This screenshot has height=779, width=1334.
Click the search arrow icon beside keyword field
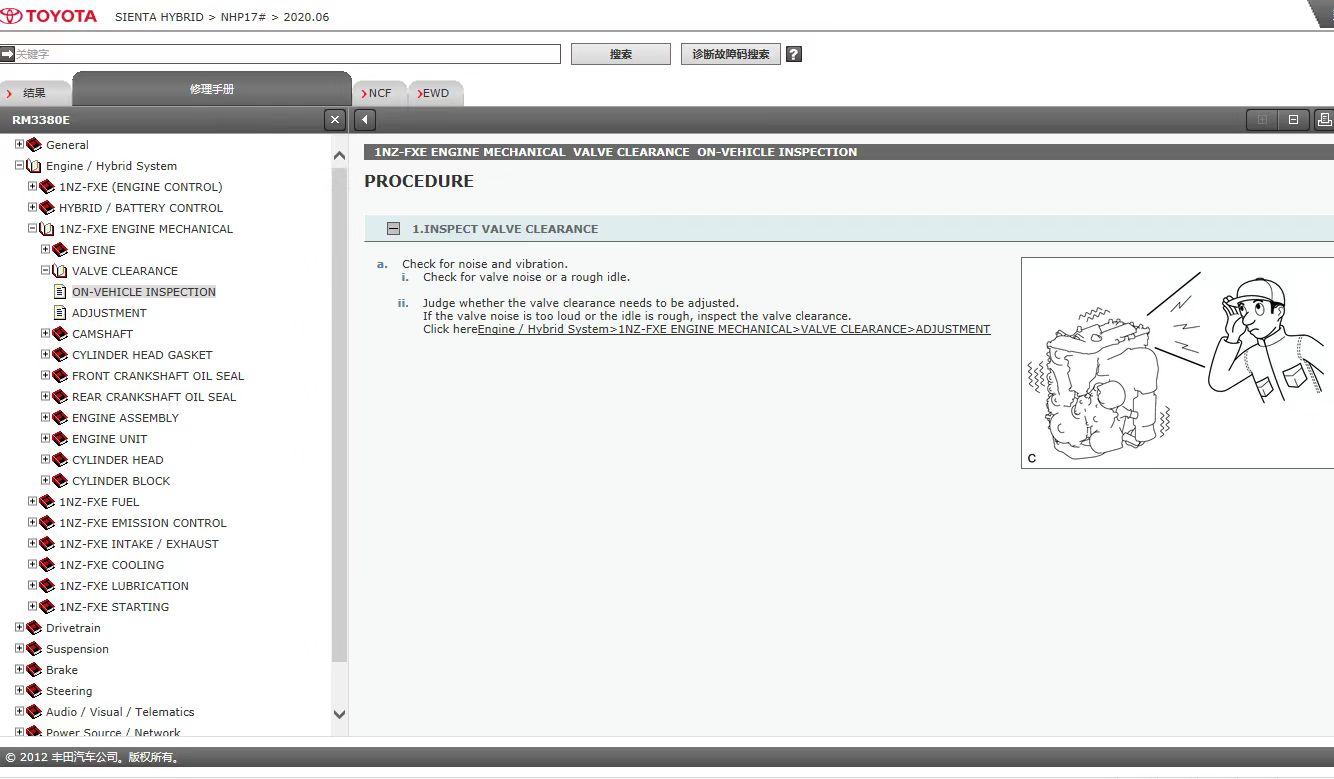7,54
